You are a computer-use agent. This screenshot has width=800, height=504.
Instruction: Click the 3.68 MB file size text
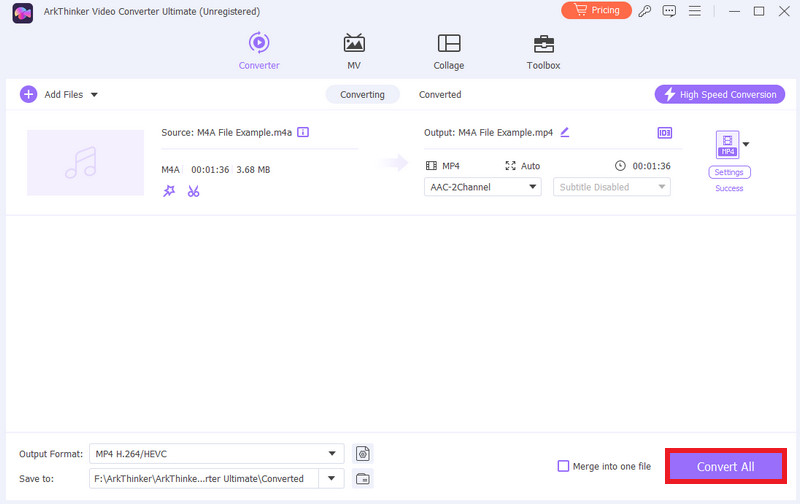(253, 169)
